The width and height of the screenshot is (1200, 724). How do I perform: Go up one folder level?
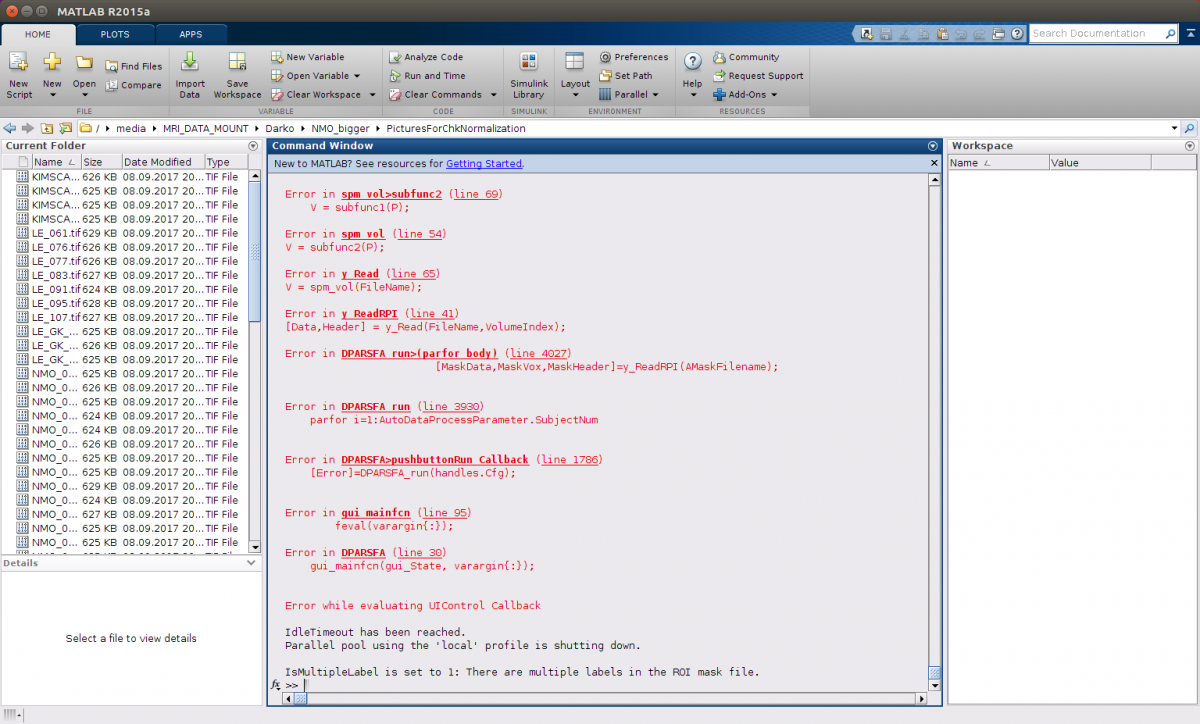tap(46, 128)
